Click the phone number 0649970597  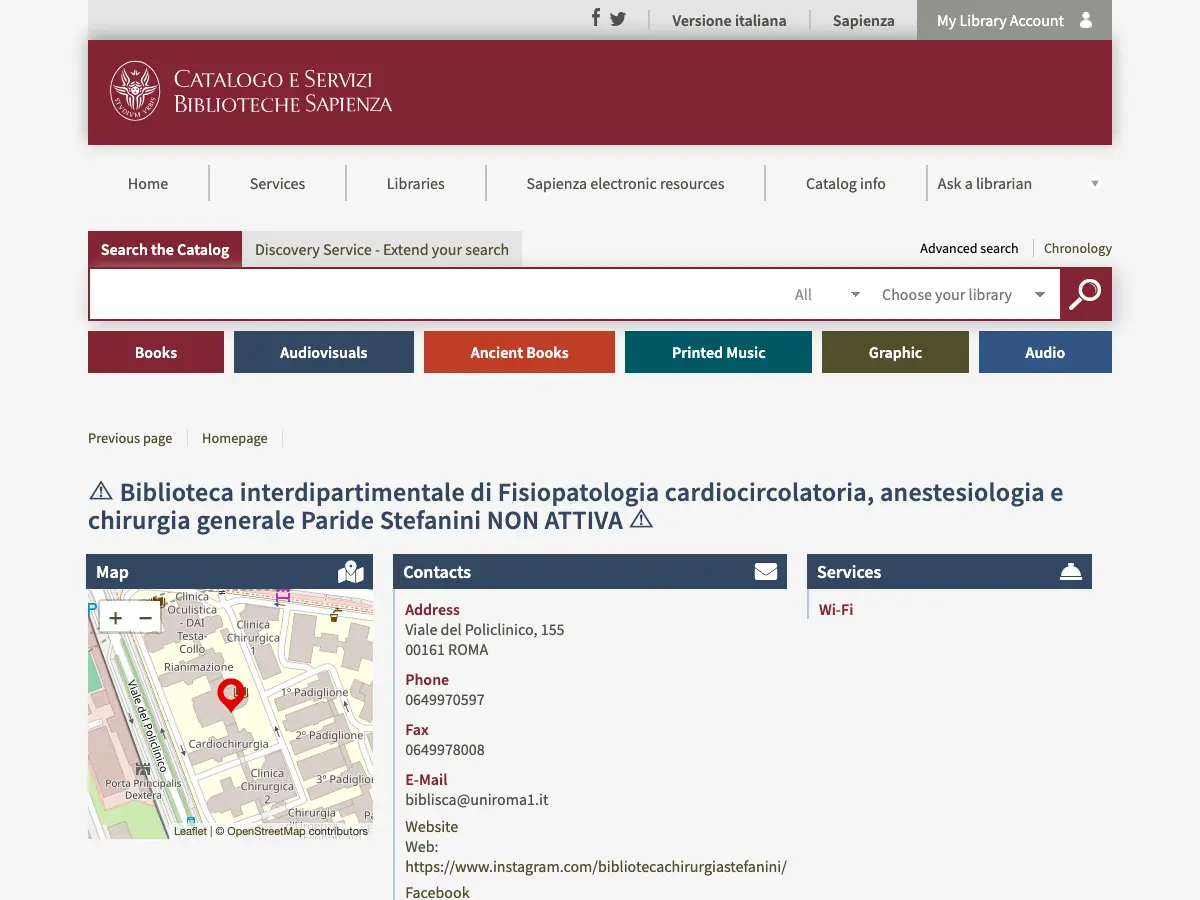445,700
